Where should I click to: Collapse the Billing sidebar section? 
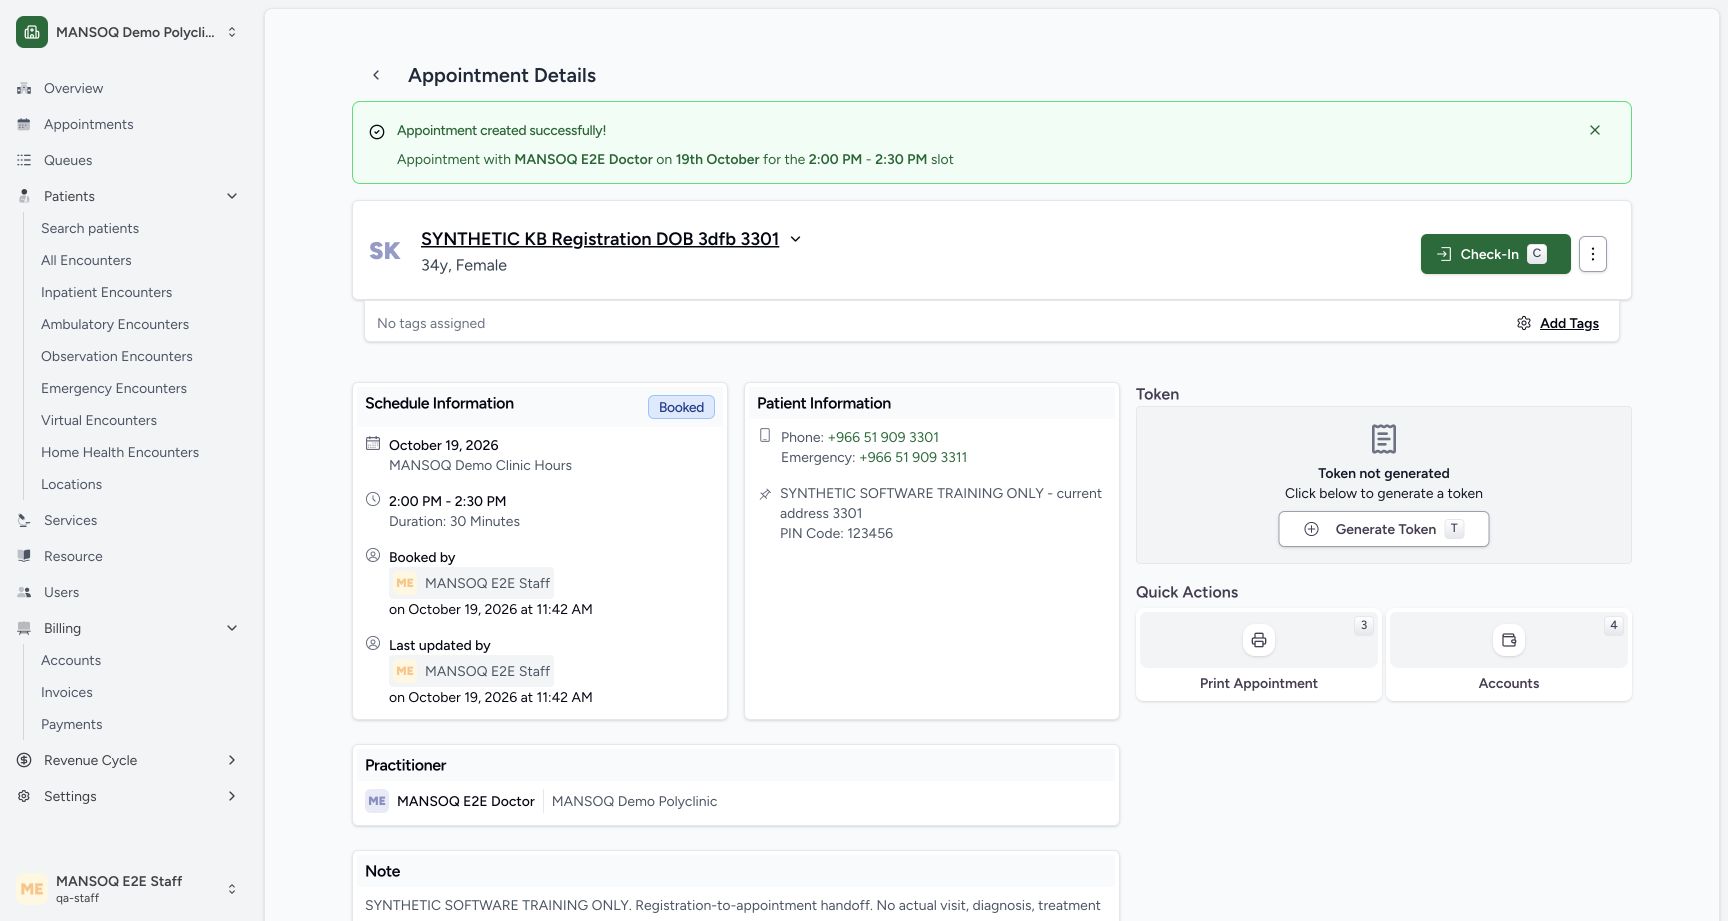point(232,628)
